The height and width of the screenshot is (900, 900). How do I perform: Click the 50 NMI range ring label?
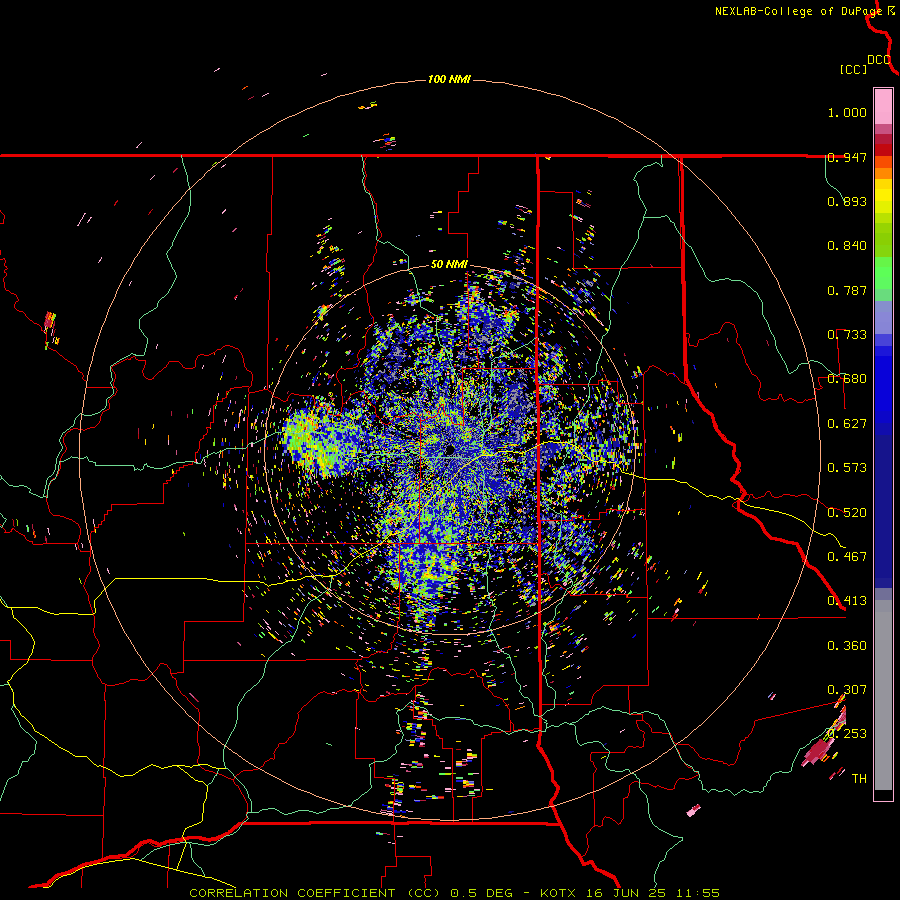(449, 265)
